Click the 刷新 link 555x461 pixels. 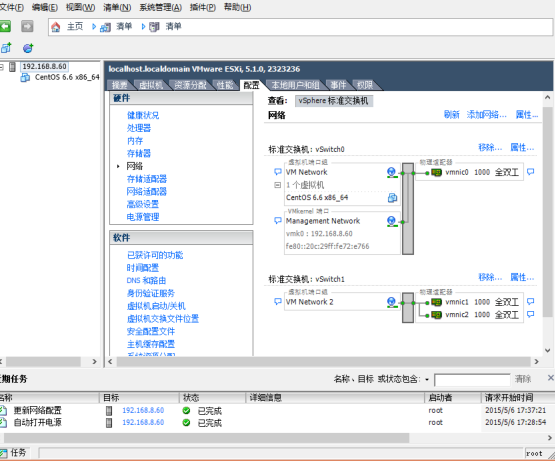452,114
